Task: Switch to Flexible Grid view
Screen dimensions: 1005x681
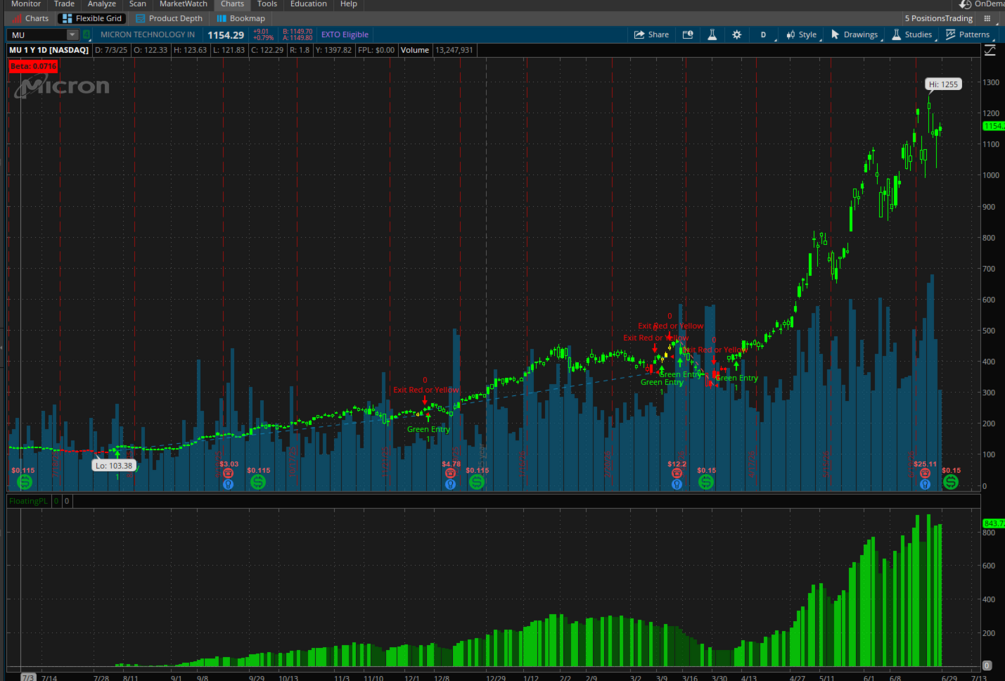Action: click(x=93, y=19)
